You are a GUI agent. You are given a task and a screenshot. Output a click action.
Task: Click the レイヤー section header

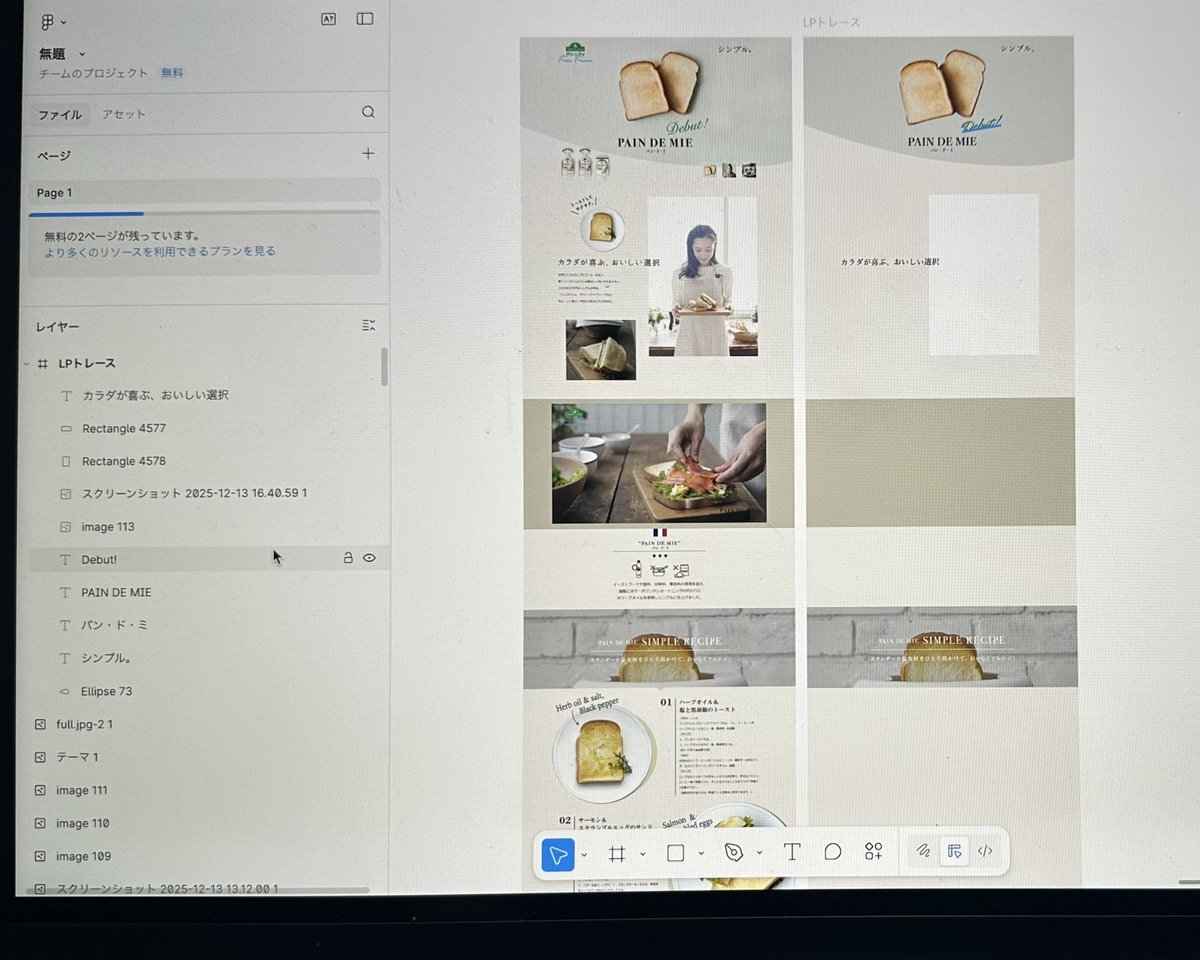(x=58, y=327)
